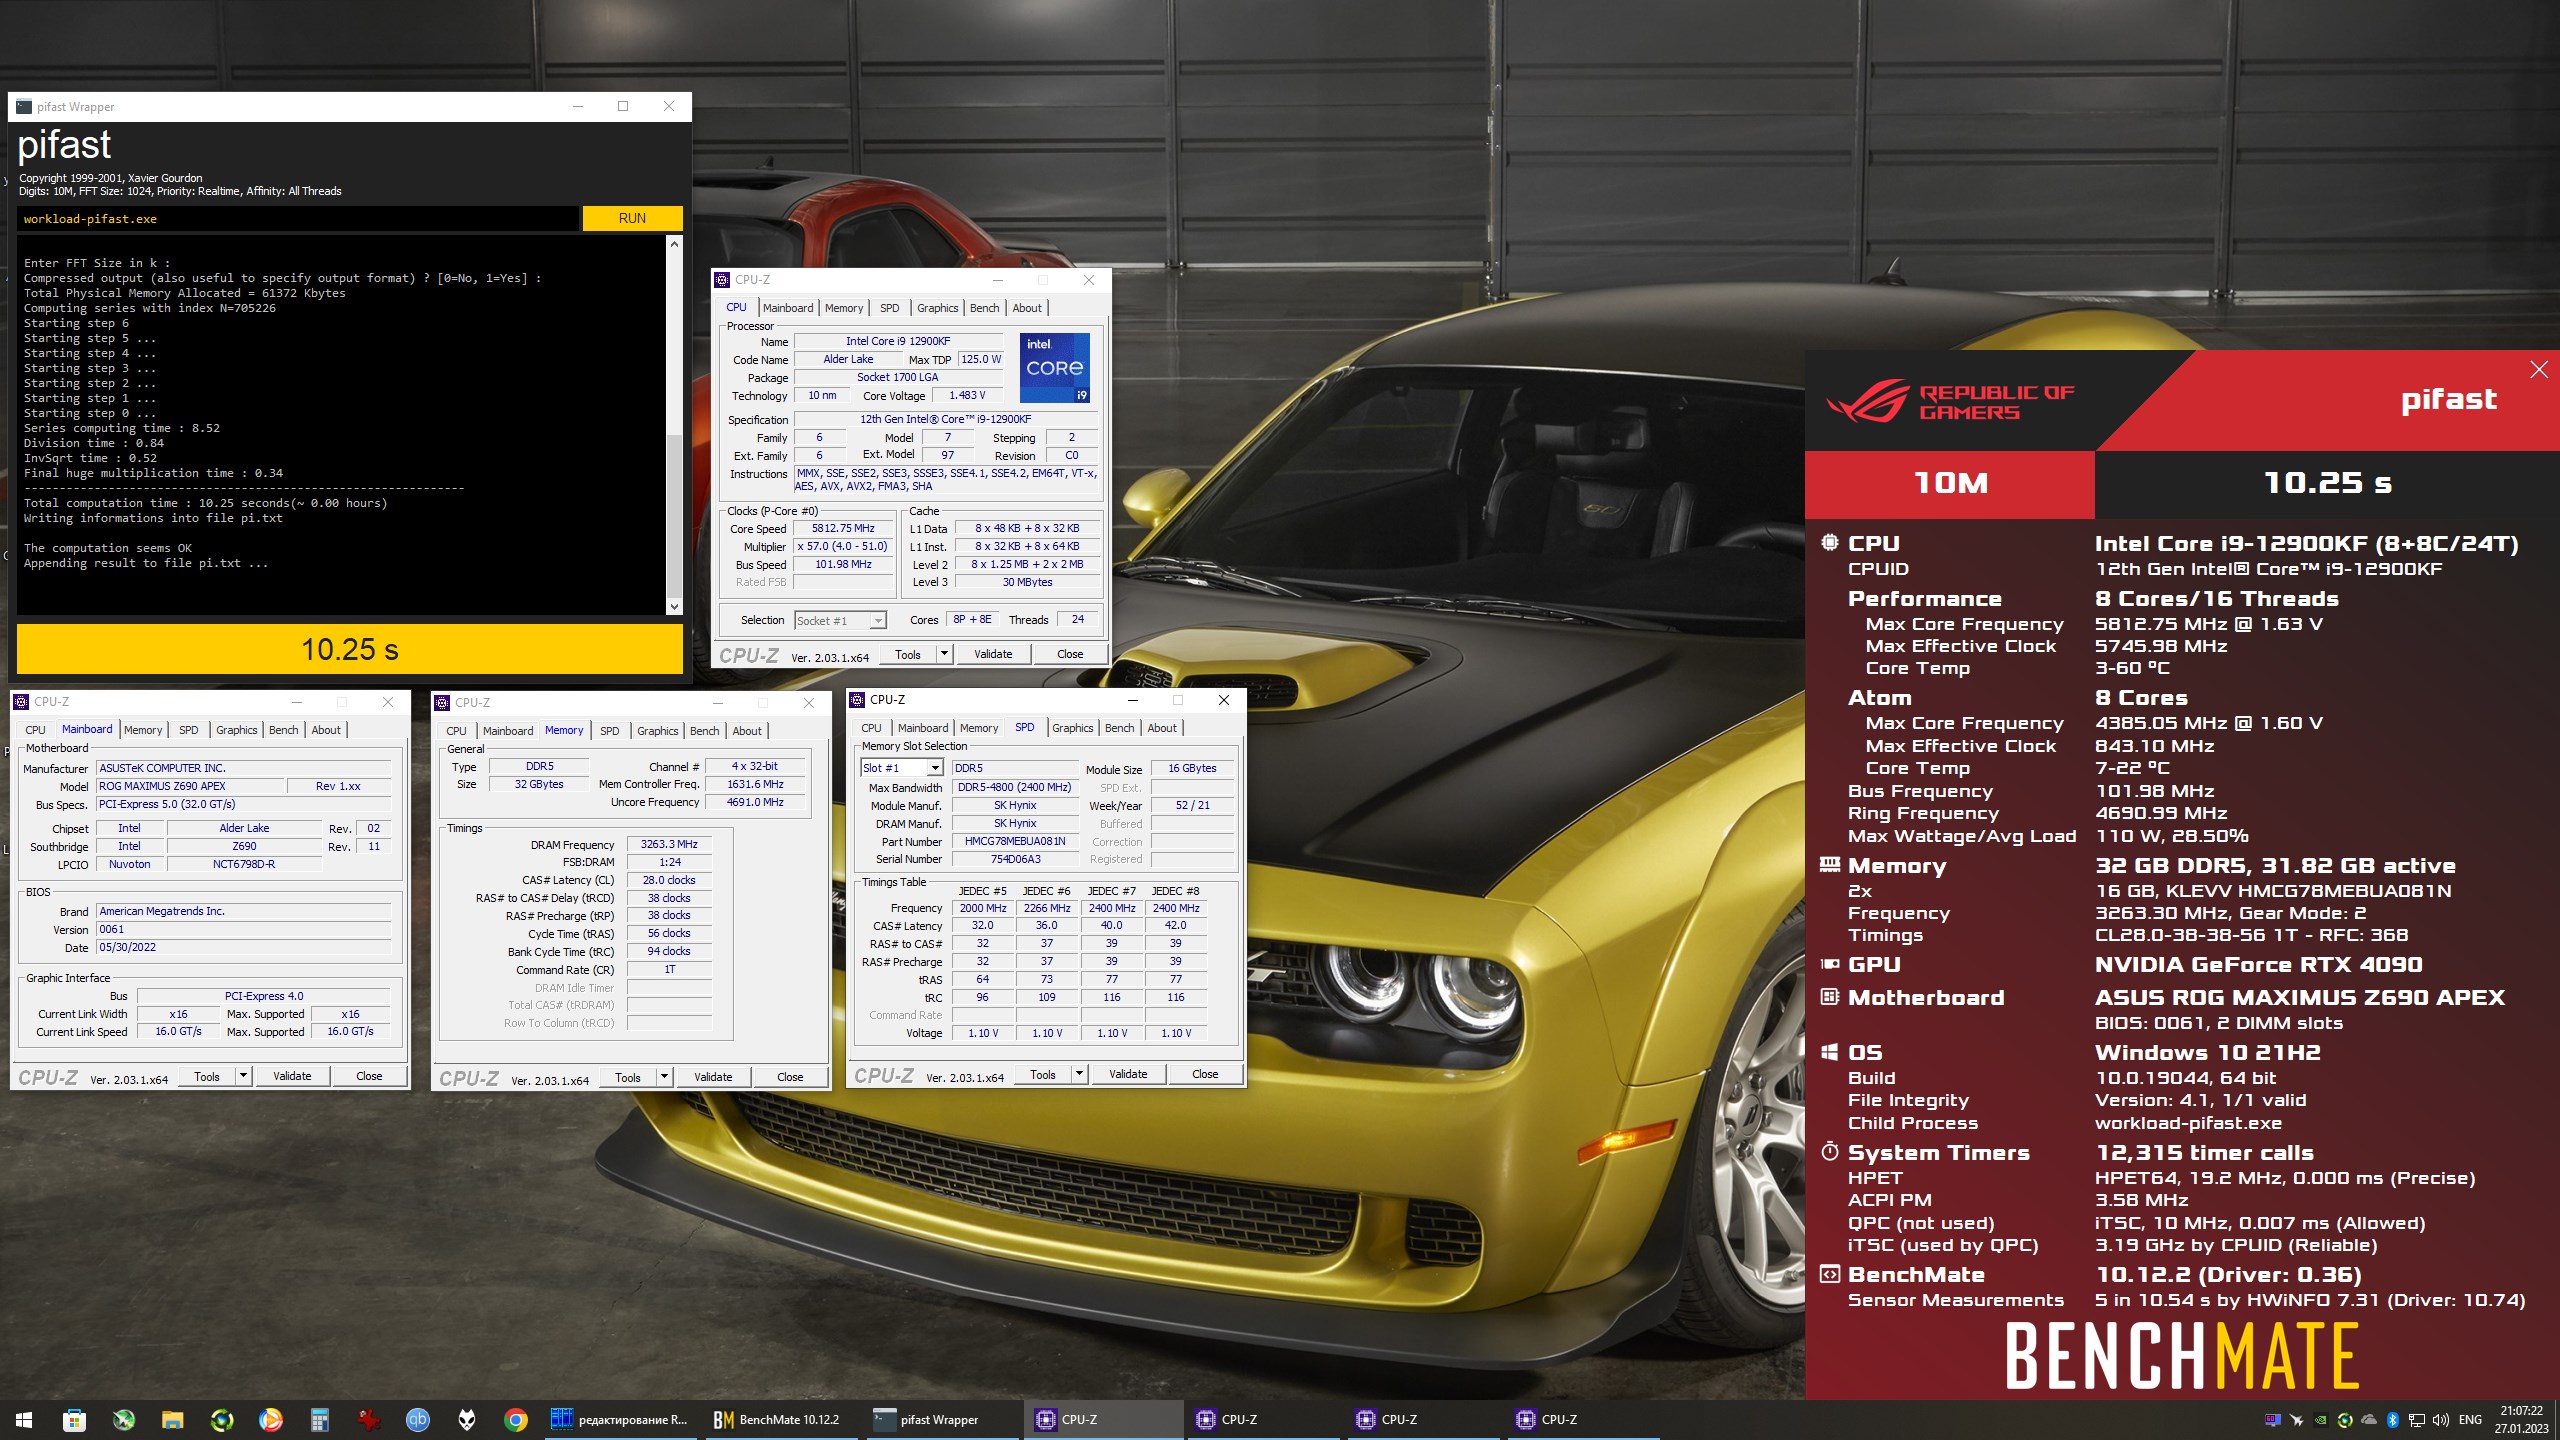Switch to the BenchMate 10.12.2 taskbar window
Image resolution: width=2560 pixels, height=1440 pixels.
[x=779, y=1419]
